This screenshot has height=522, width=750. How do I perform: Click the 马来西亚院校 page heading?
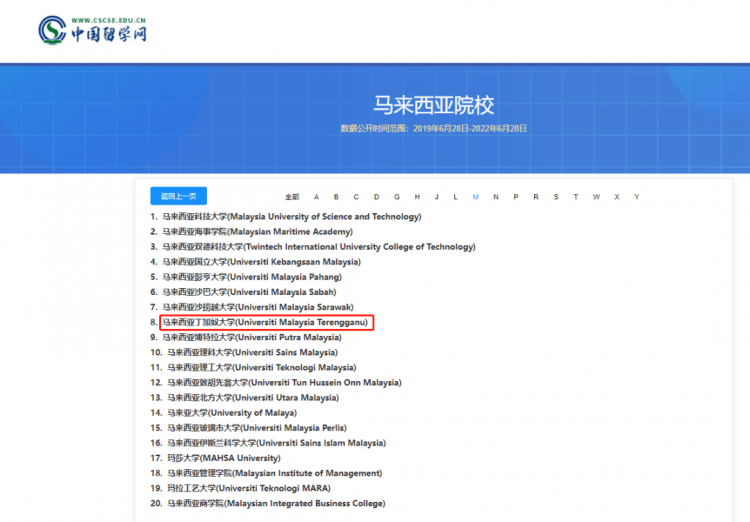433,105
